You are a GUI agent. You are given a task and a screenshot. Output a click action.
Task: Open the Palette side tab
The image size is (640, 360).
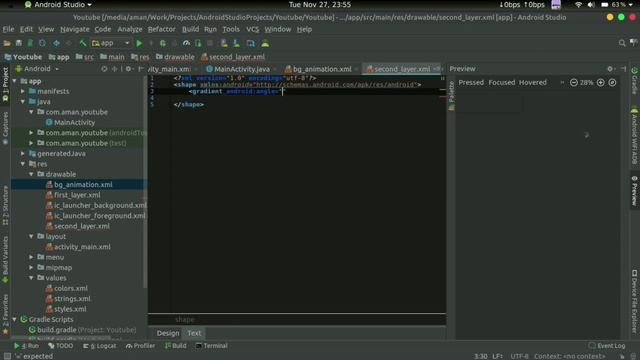click(451, 95)
